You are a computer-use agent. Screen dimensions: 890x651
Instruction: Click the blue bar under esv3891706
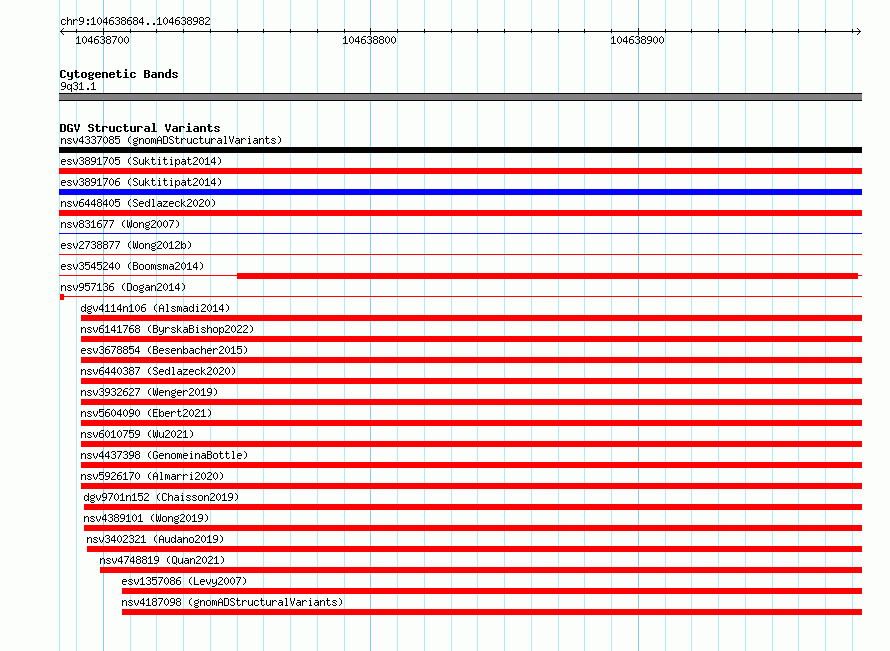click(x=460, y=192)
